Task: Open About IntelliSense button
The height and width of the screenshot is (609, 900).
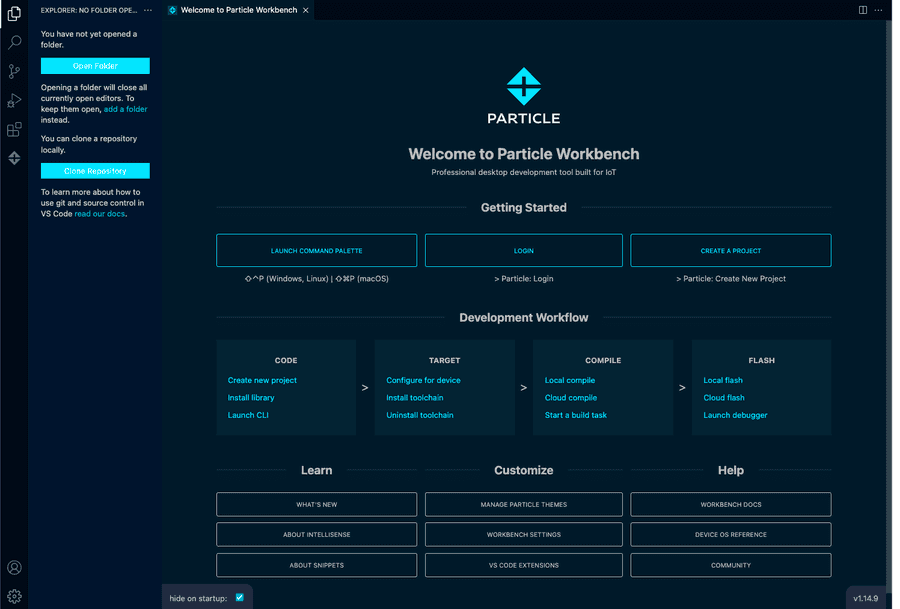Action: pyautogui.click(x=316, y=534)
